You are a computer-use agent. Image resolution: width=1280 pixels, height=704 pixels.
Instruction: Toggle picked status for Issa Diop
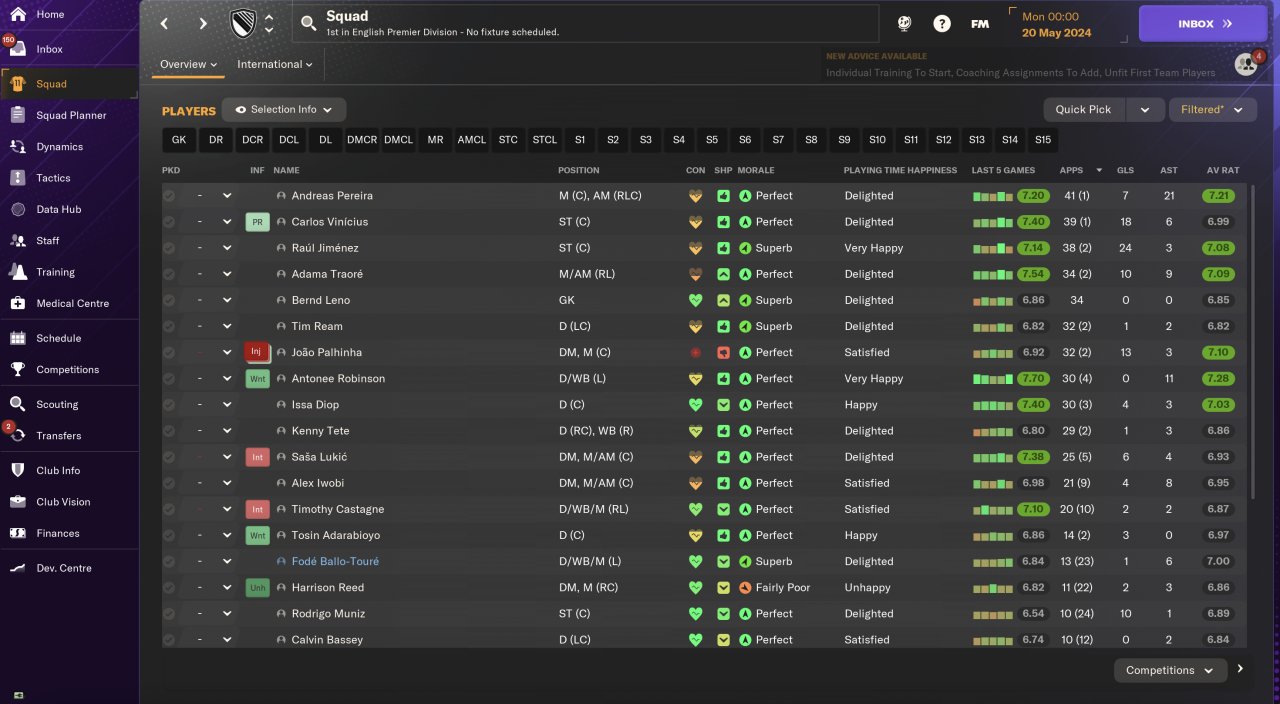169,405
